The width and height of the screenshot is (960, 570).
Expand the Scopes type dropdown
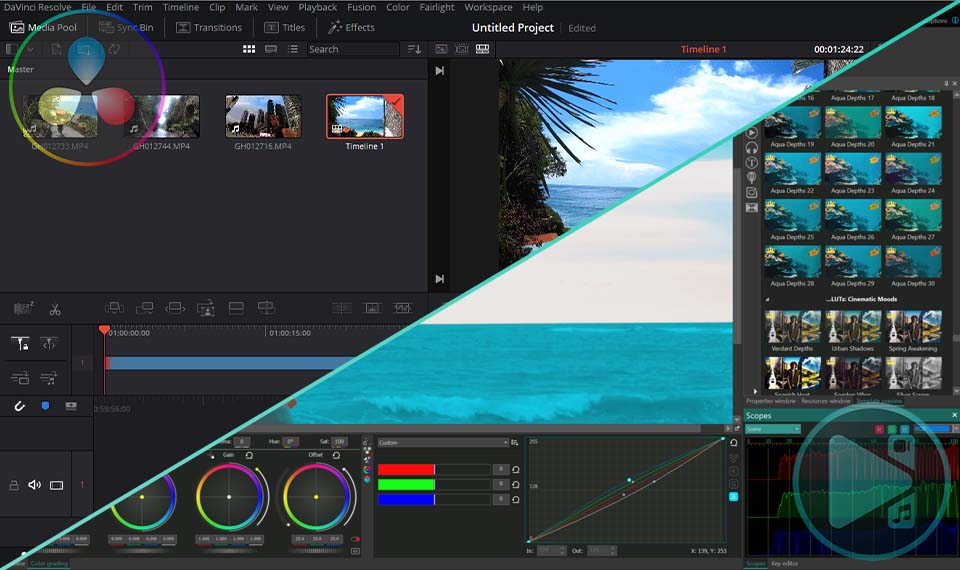click(x=772, y=429)
